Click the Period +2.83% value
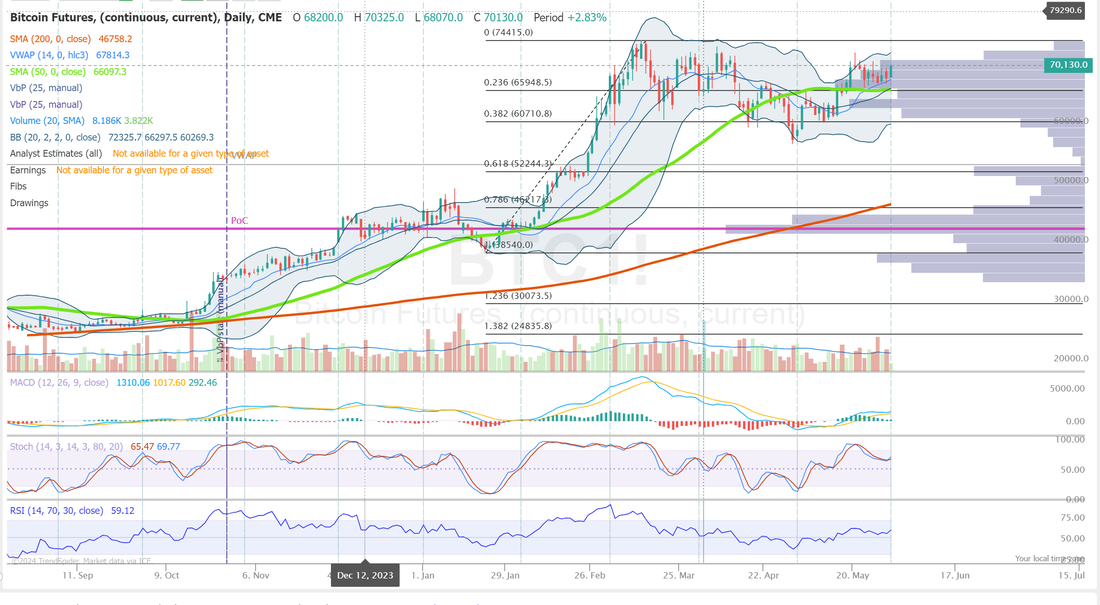 570,17
